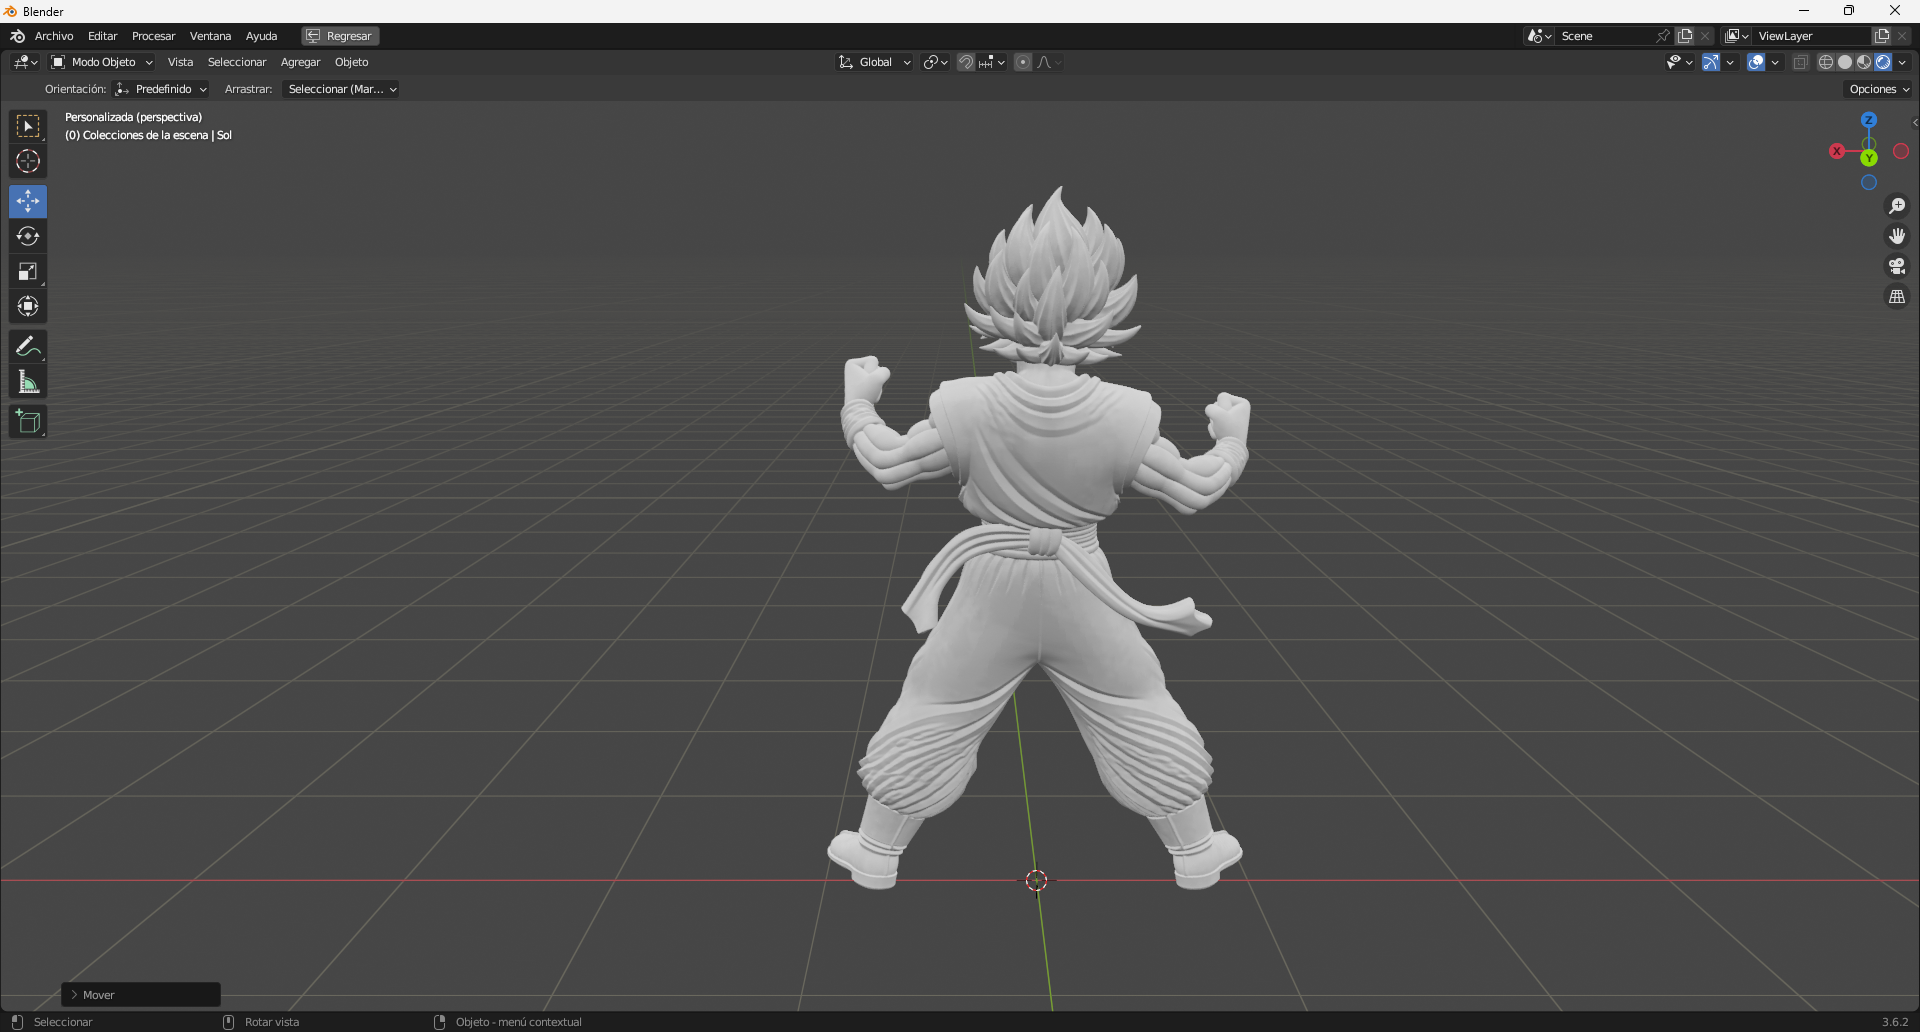Image resolution: width=1920 pixels, height=1032 pixels.
Task: Open the transform orientation Global dropdown
Action: coord(874,61)
